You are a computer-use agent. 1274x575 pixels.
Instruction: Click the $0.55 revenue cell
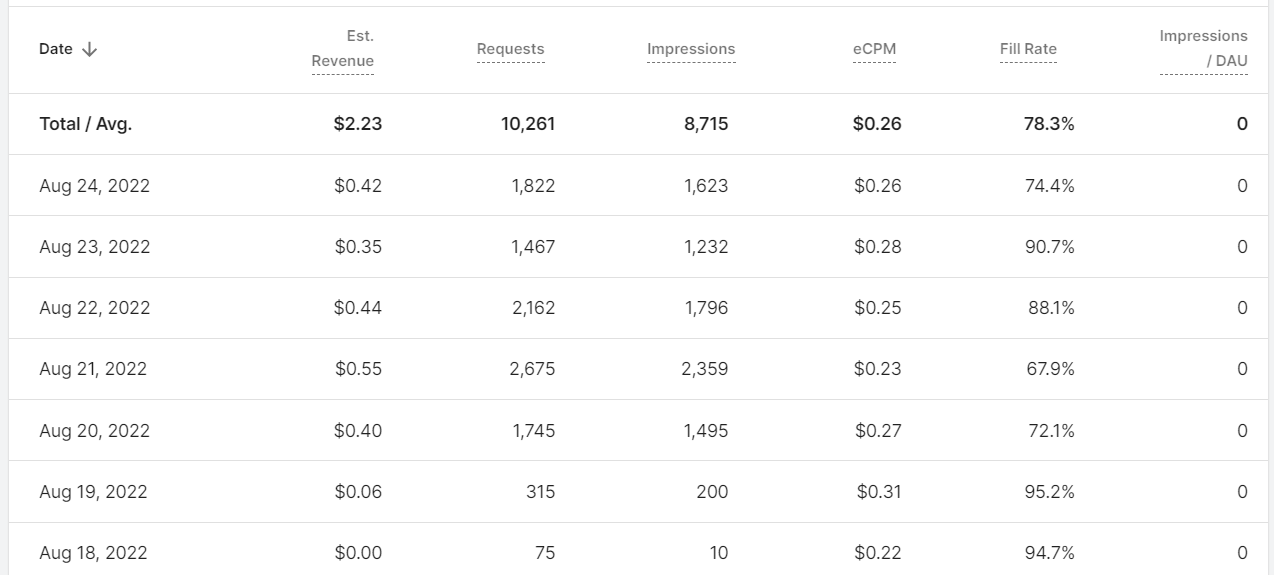[358, 369]
